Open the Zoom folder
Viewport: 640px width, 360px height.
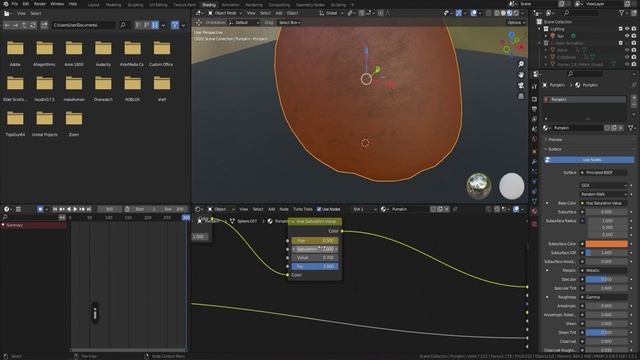74,123
